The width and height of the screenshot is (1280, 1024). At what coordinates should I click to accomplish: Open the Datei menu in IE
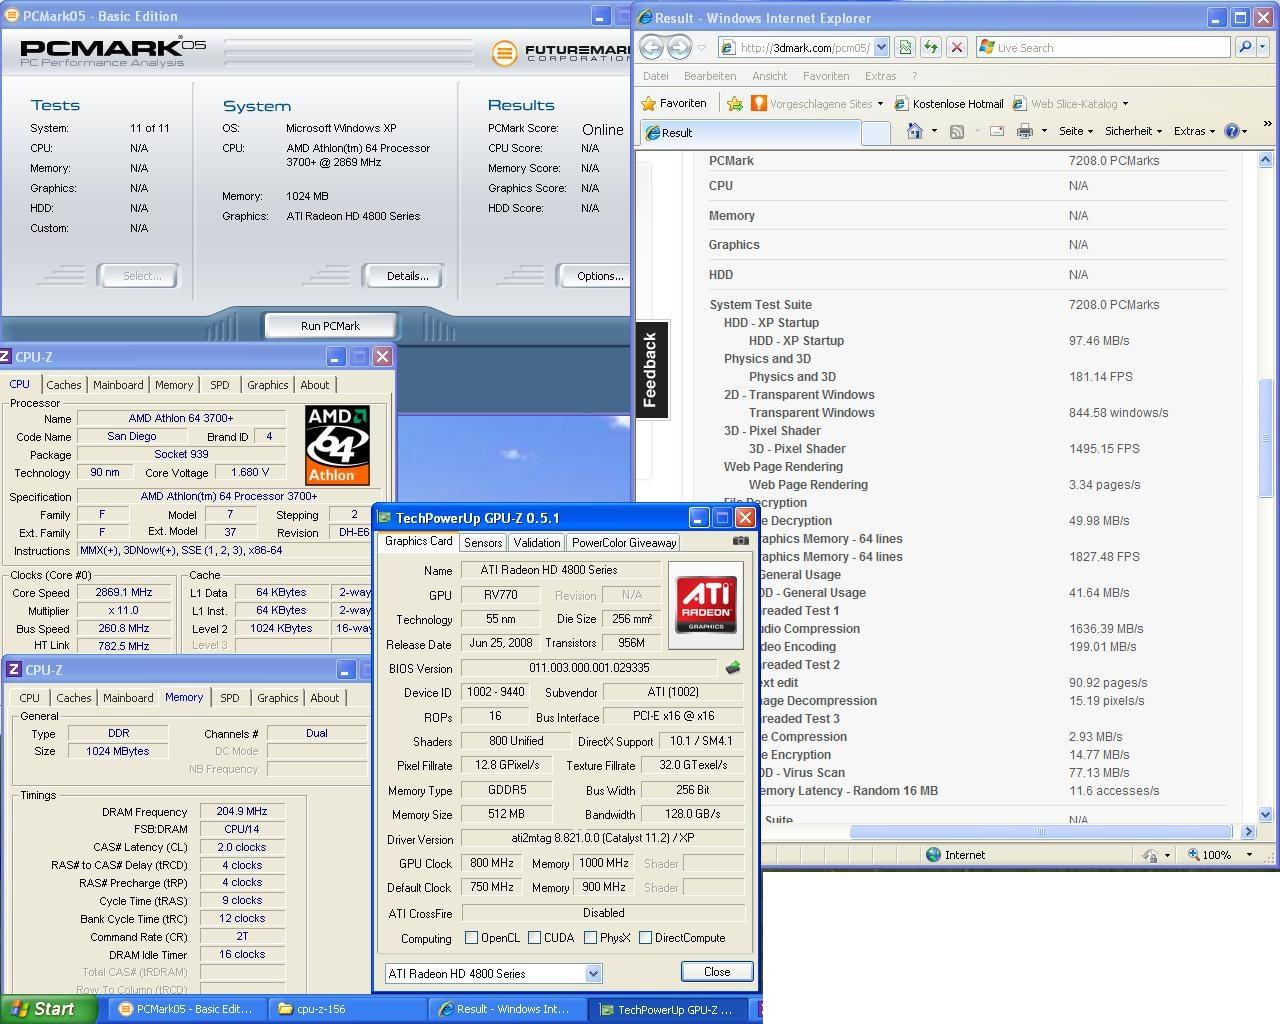656,76
